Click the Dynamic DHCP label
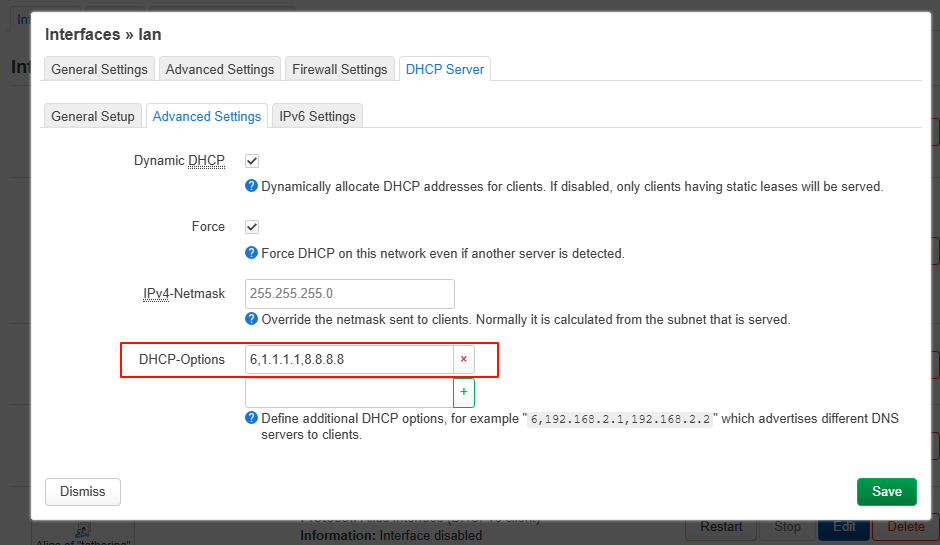 (179, 161)
